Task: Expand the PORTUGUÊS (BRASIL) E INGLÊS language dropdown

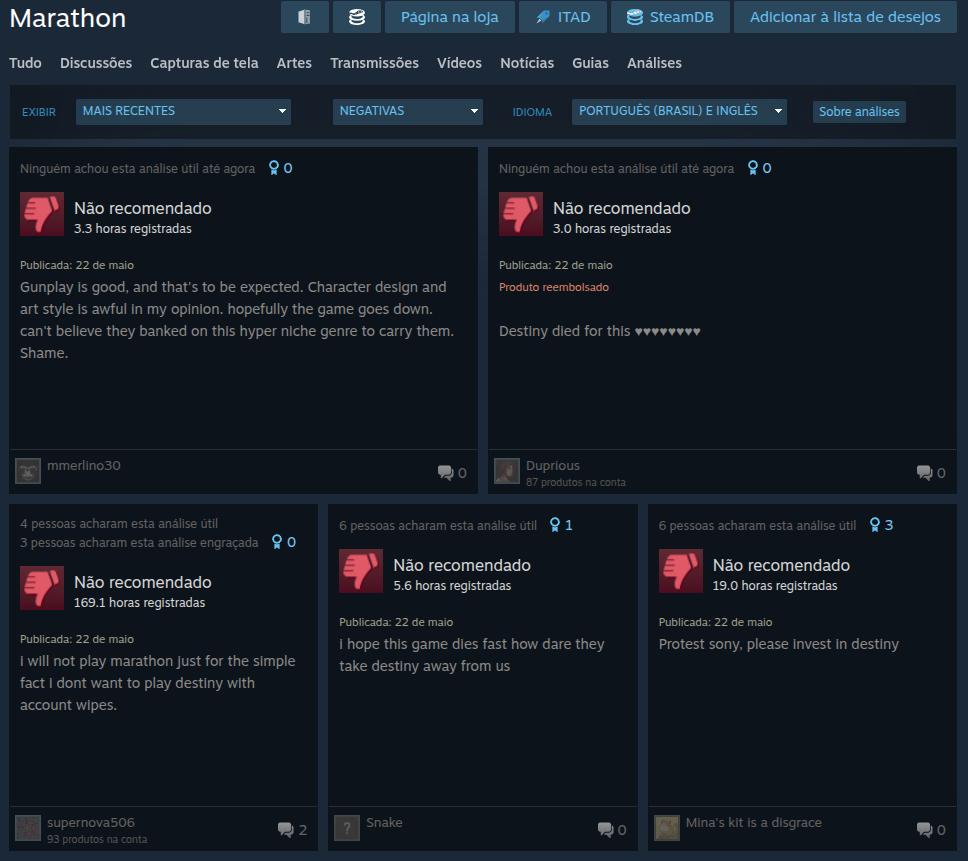Action: pos(679,112)
